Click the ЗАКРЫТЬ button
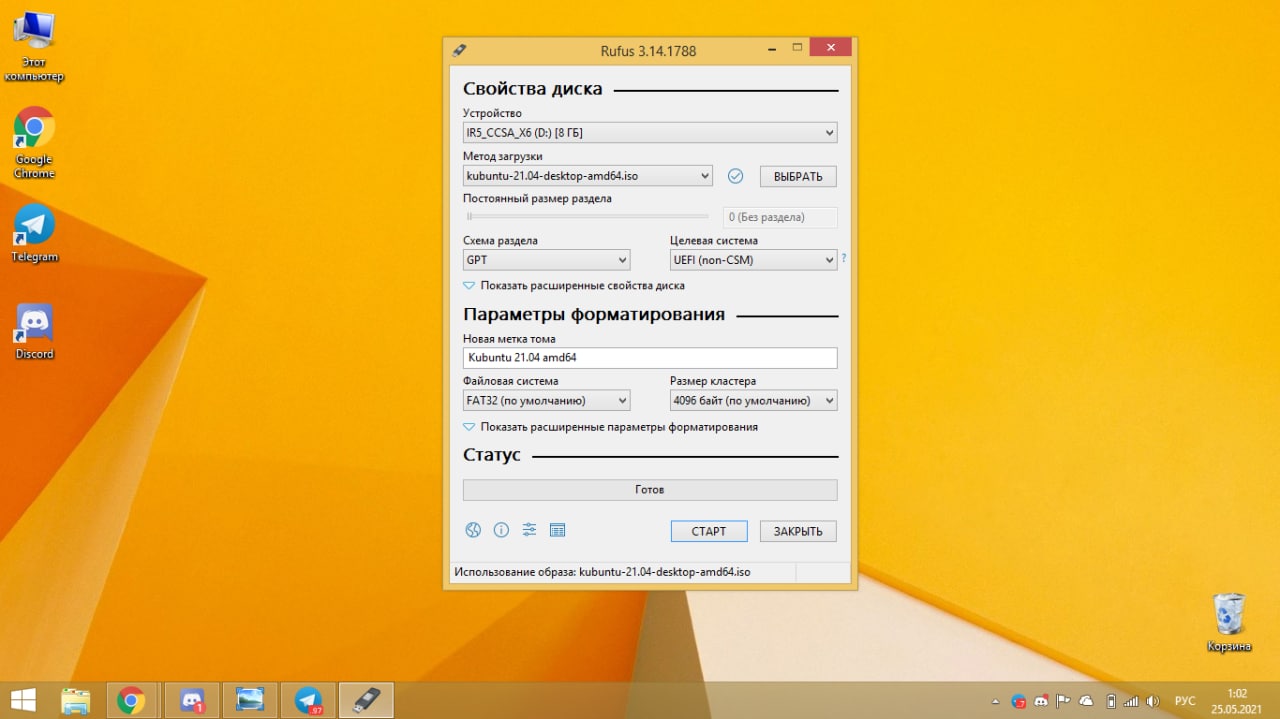This screenshot has width=1280, height=719. (x=798, y=531)
